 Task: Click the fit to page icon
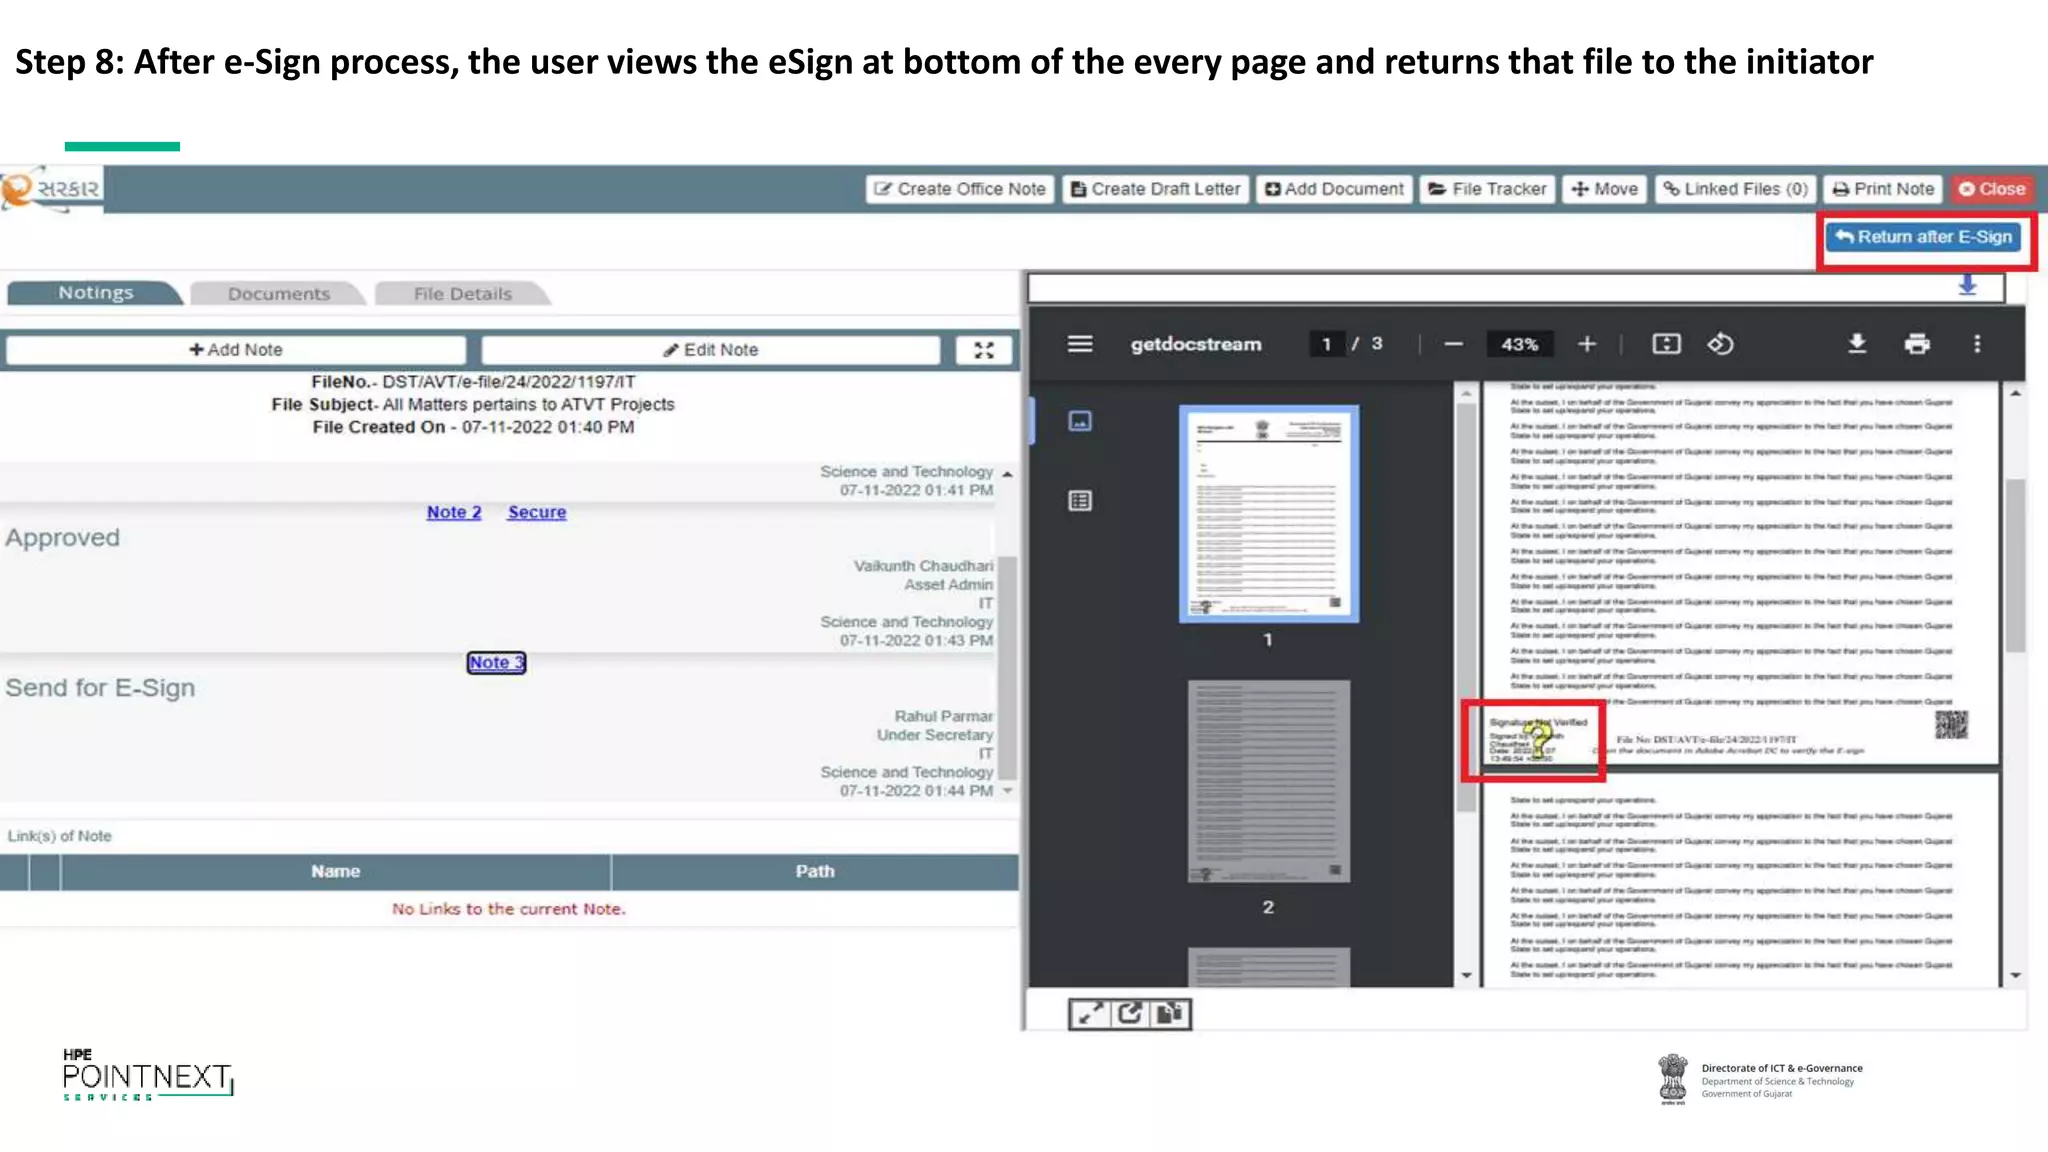1666,344
